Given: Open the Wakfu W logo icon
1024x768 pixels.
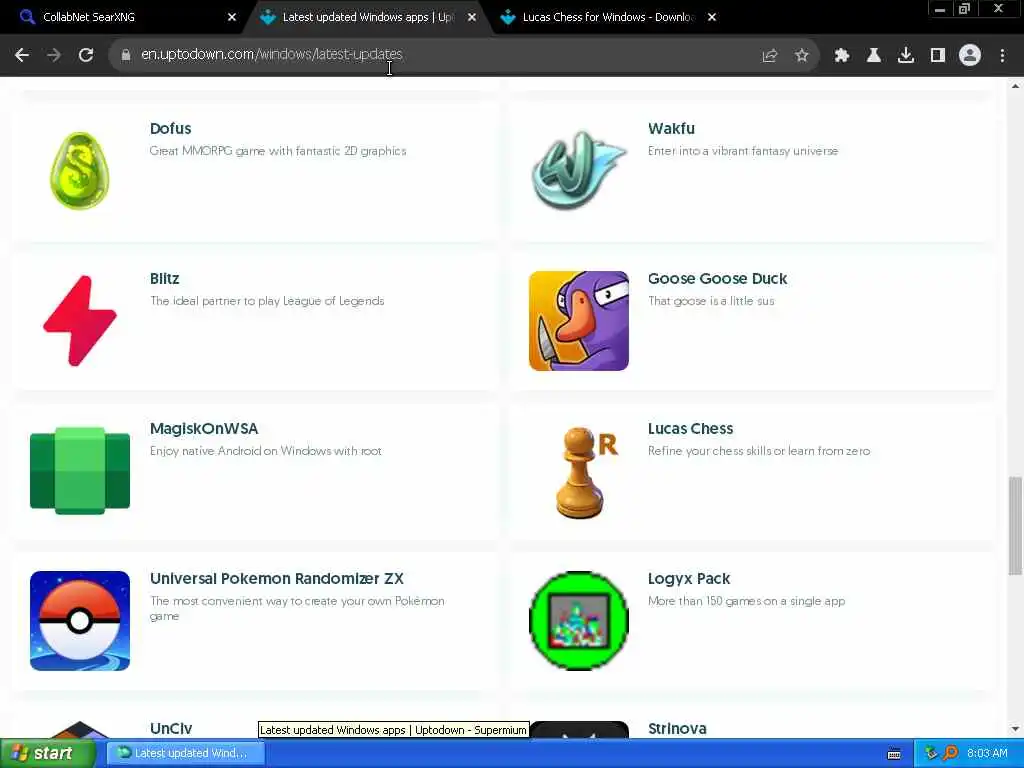Looking at the screenshot, I should point(579,170).
